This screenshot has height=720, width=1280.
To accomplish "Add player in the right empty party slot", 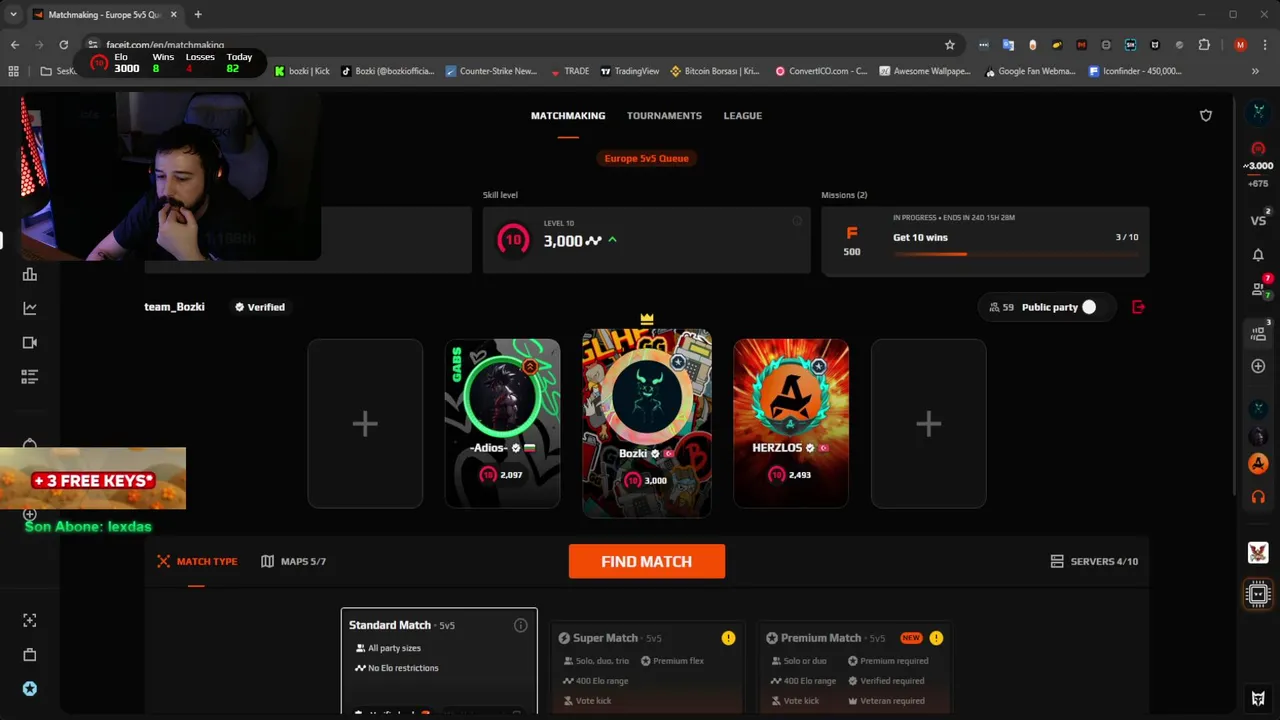I will pos(929,424).
